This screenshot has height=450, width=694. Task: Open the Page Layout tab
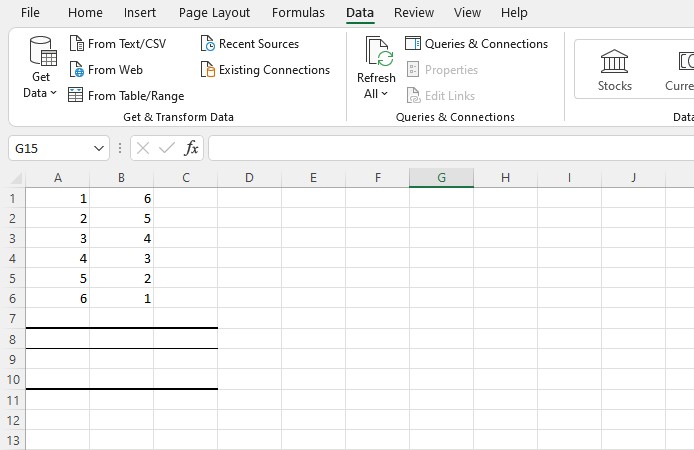click(214, 13)
